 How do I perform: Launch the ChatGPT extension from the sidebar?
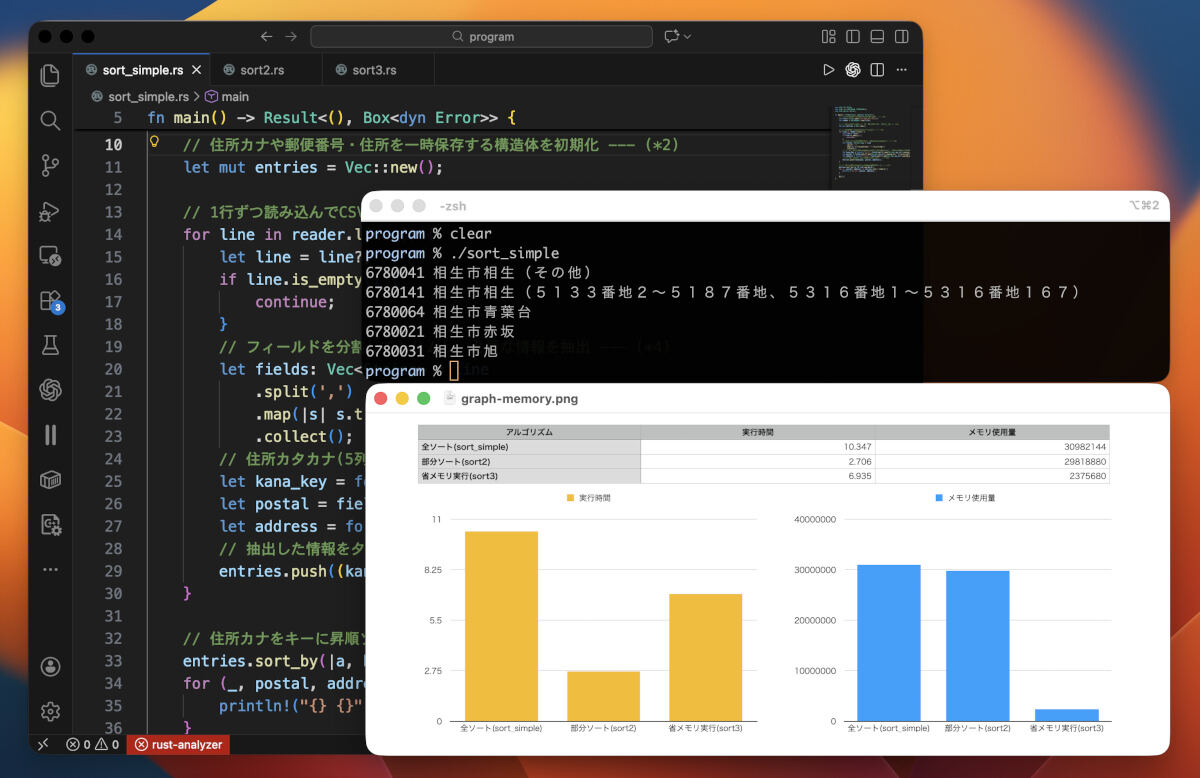coord(50,390)
